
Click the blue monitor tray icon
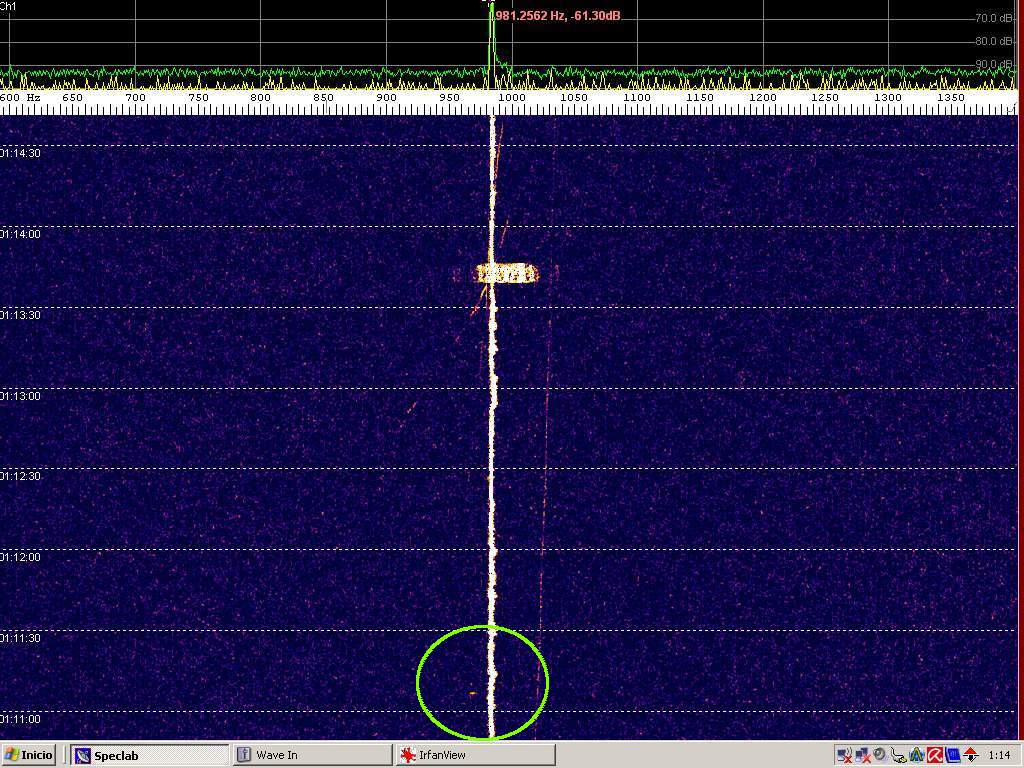pyautogui.click(x=953, y=755)
